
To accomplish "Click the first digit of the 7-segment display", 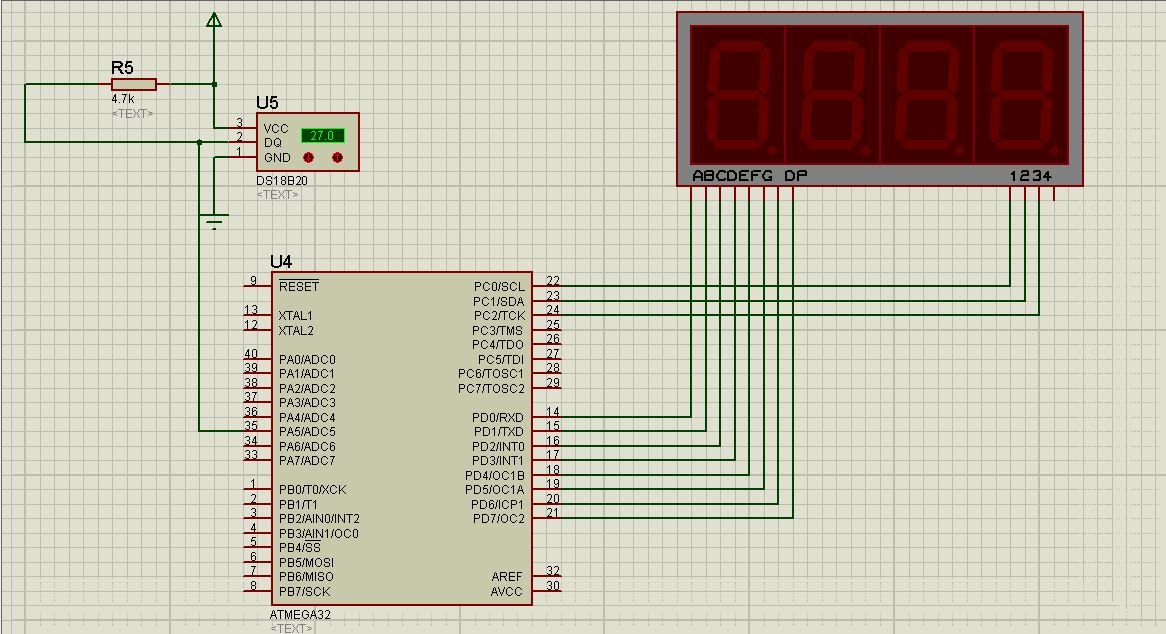I will (x=738, y=95).
